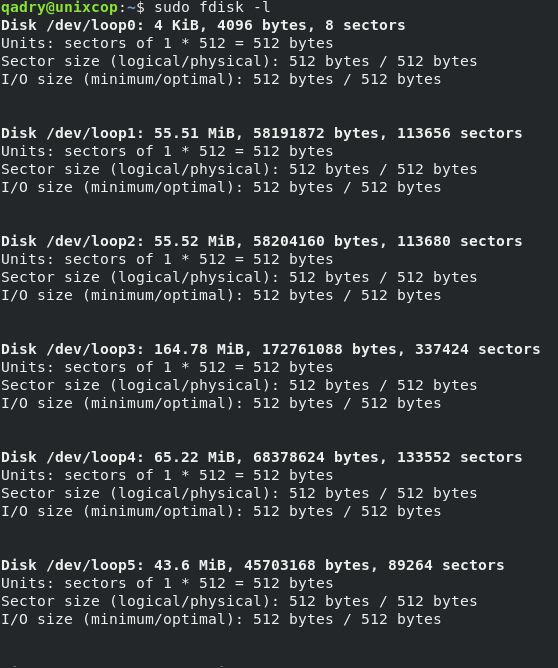Click the Units line under loop0
Viewport: 558px width, 668px height.
[x=167, y=43]
